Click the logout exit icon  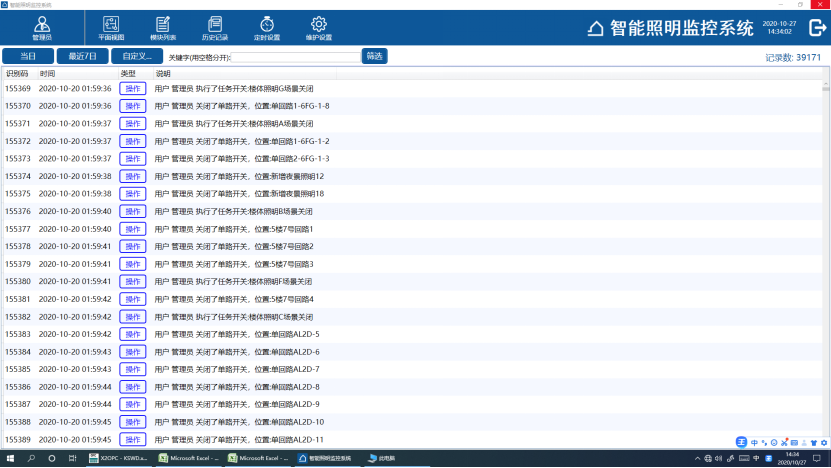(x=816, y=28)
